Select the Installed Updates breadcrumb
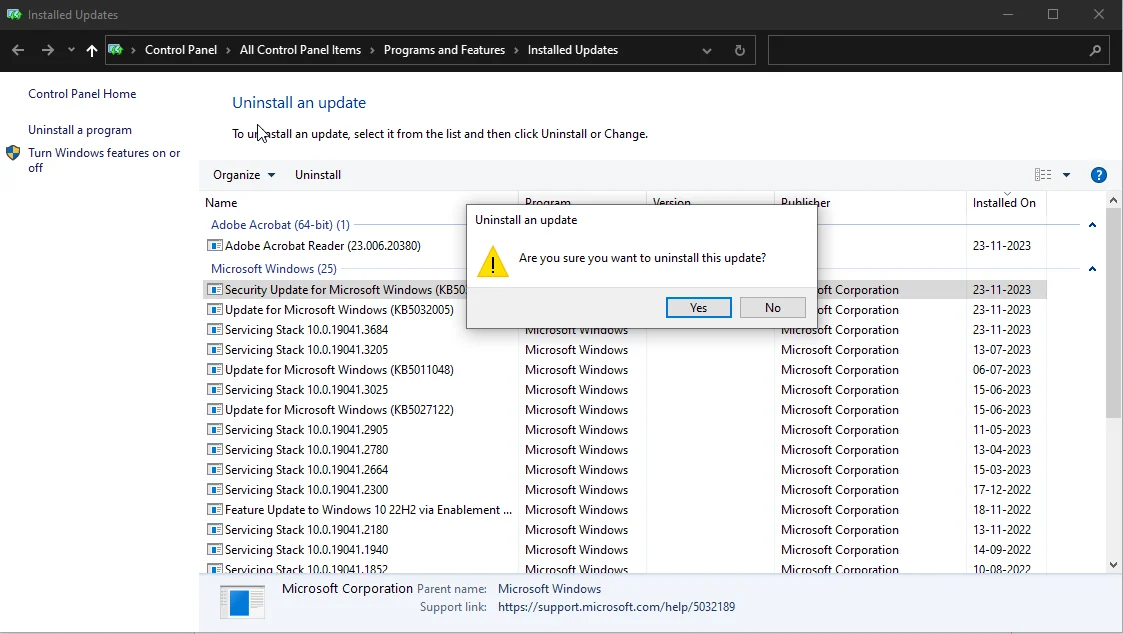Screen dimensions: 1123x634 [572, 50]
